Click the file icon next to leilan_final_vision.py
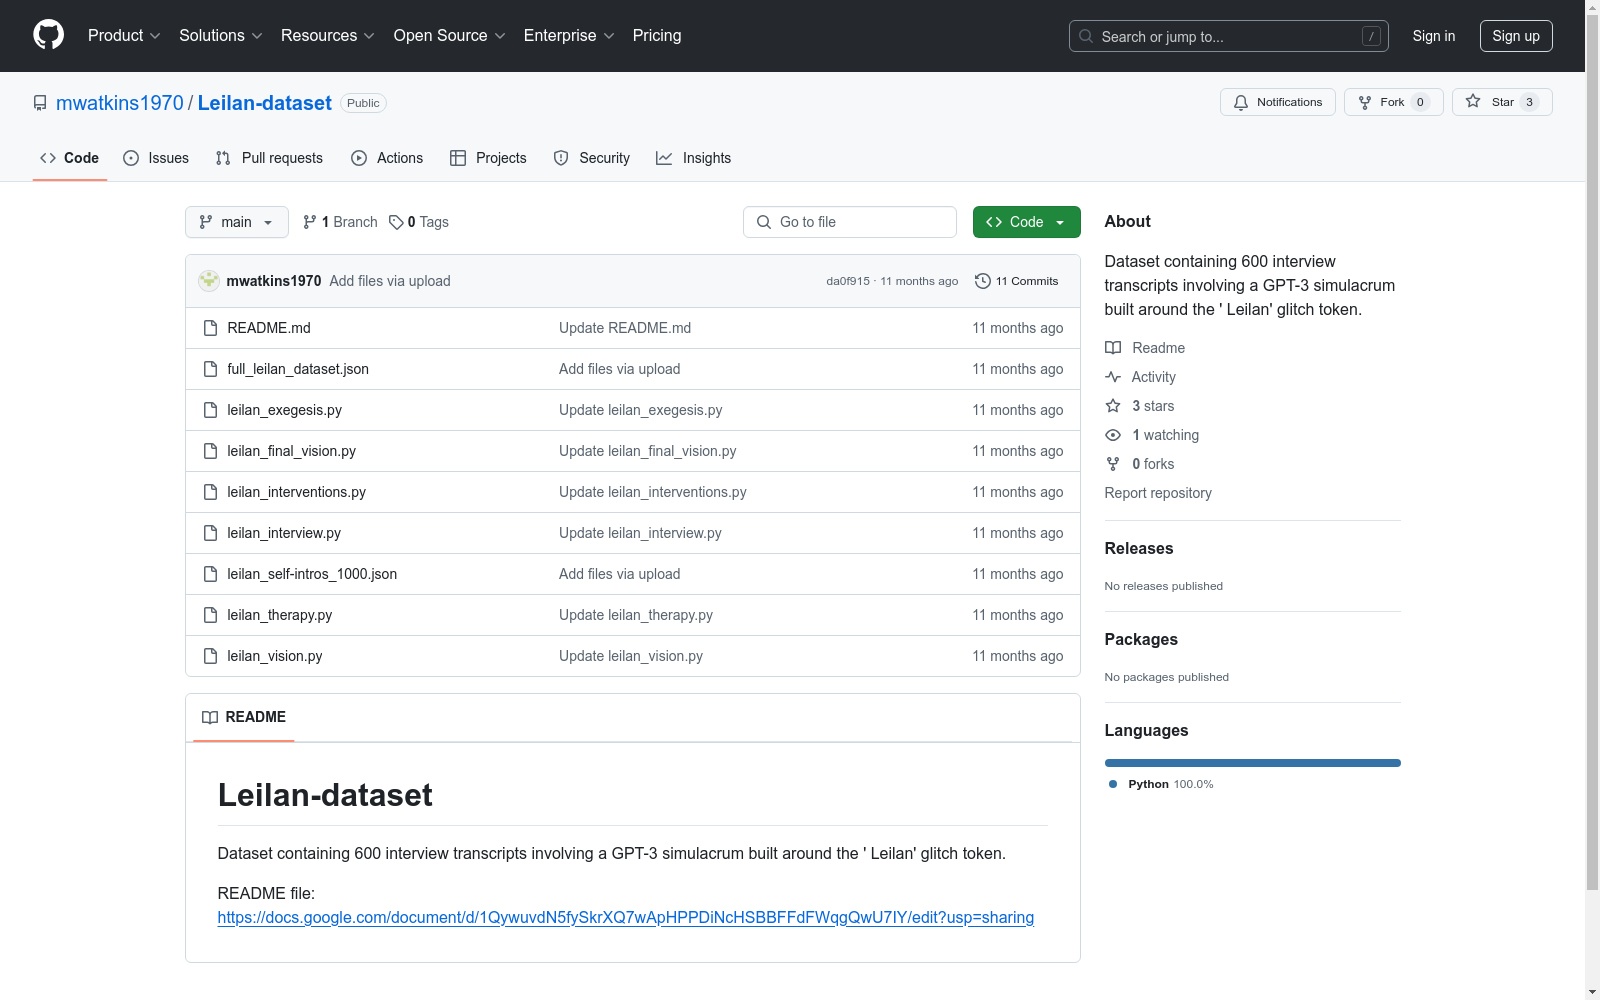 pos(210,451)
